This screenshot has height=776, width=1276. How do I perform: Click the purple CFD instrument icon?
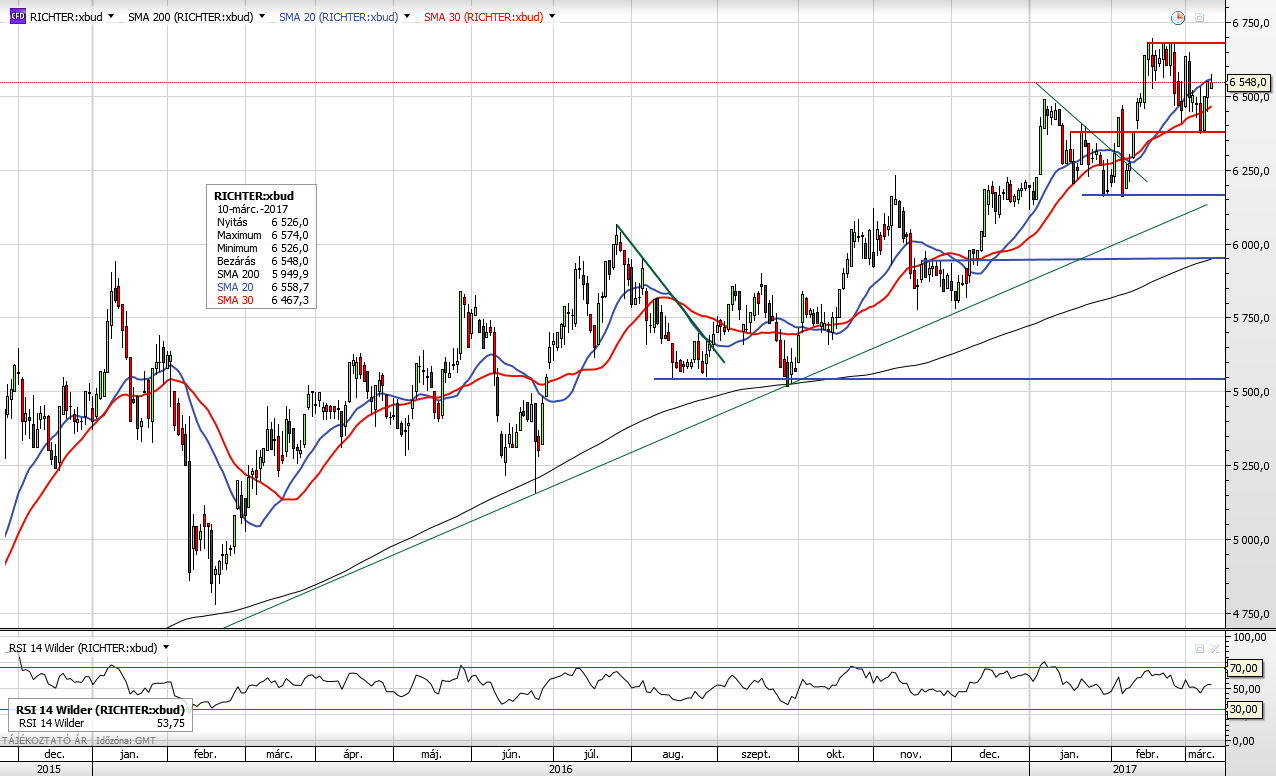[x=18, y=17]
